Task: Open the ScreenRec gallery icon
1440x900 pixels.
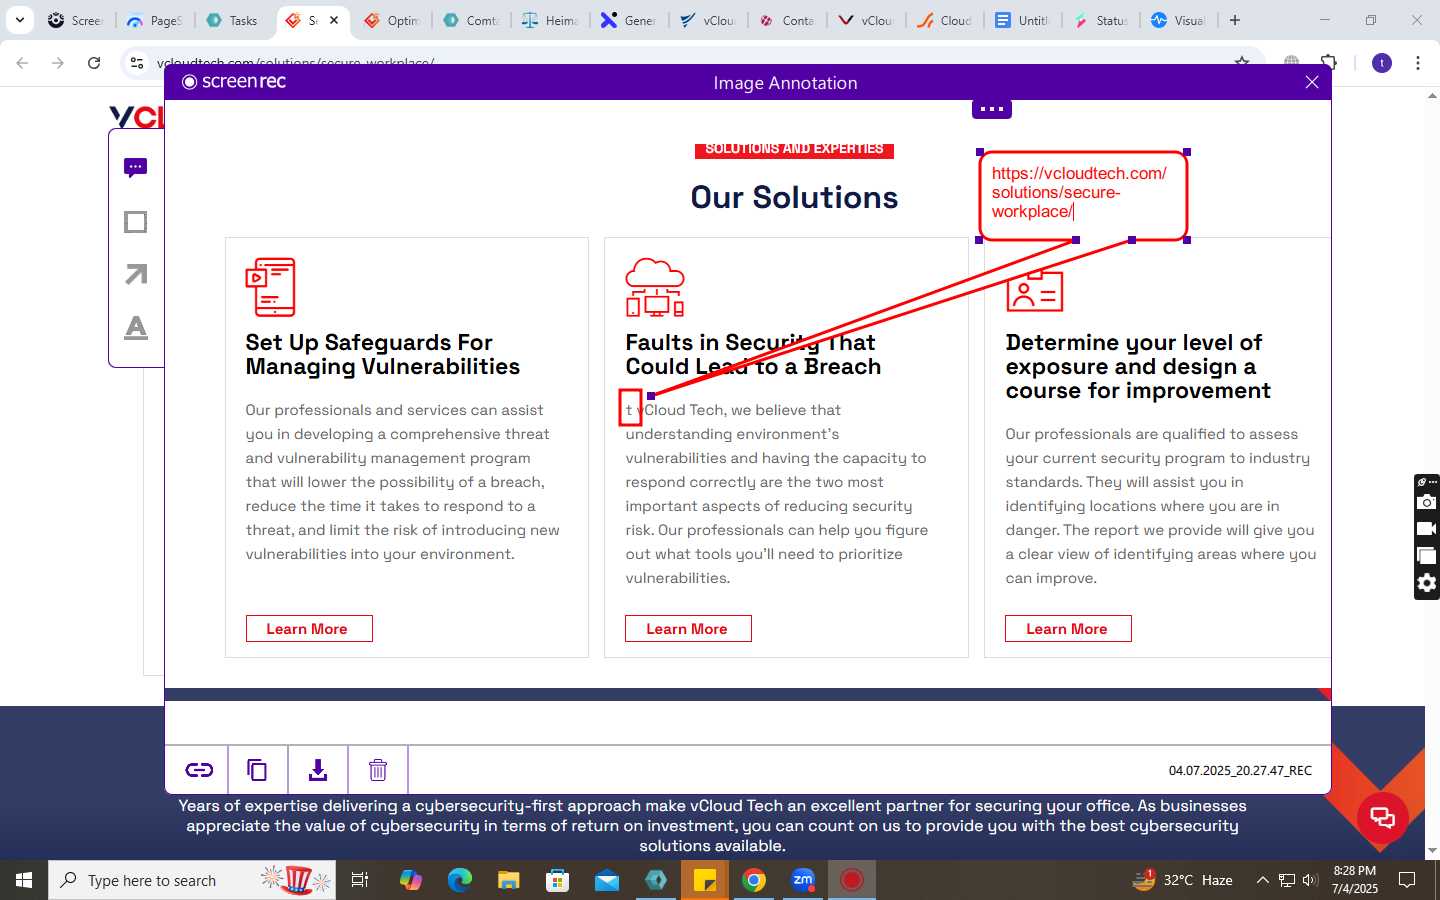Action: pyautogui.click(x=1427, y=555)
